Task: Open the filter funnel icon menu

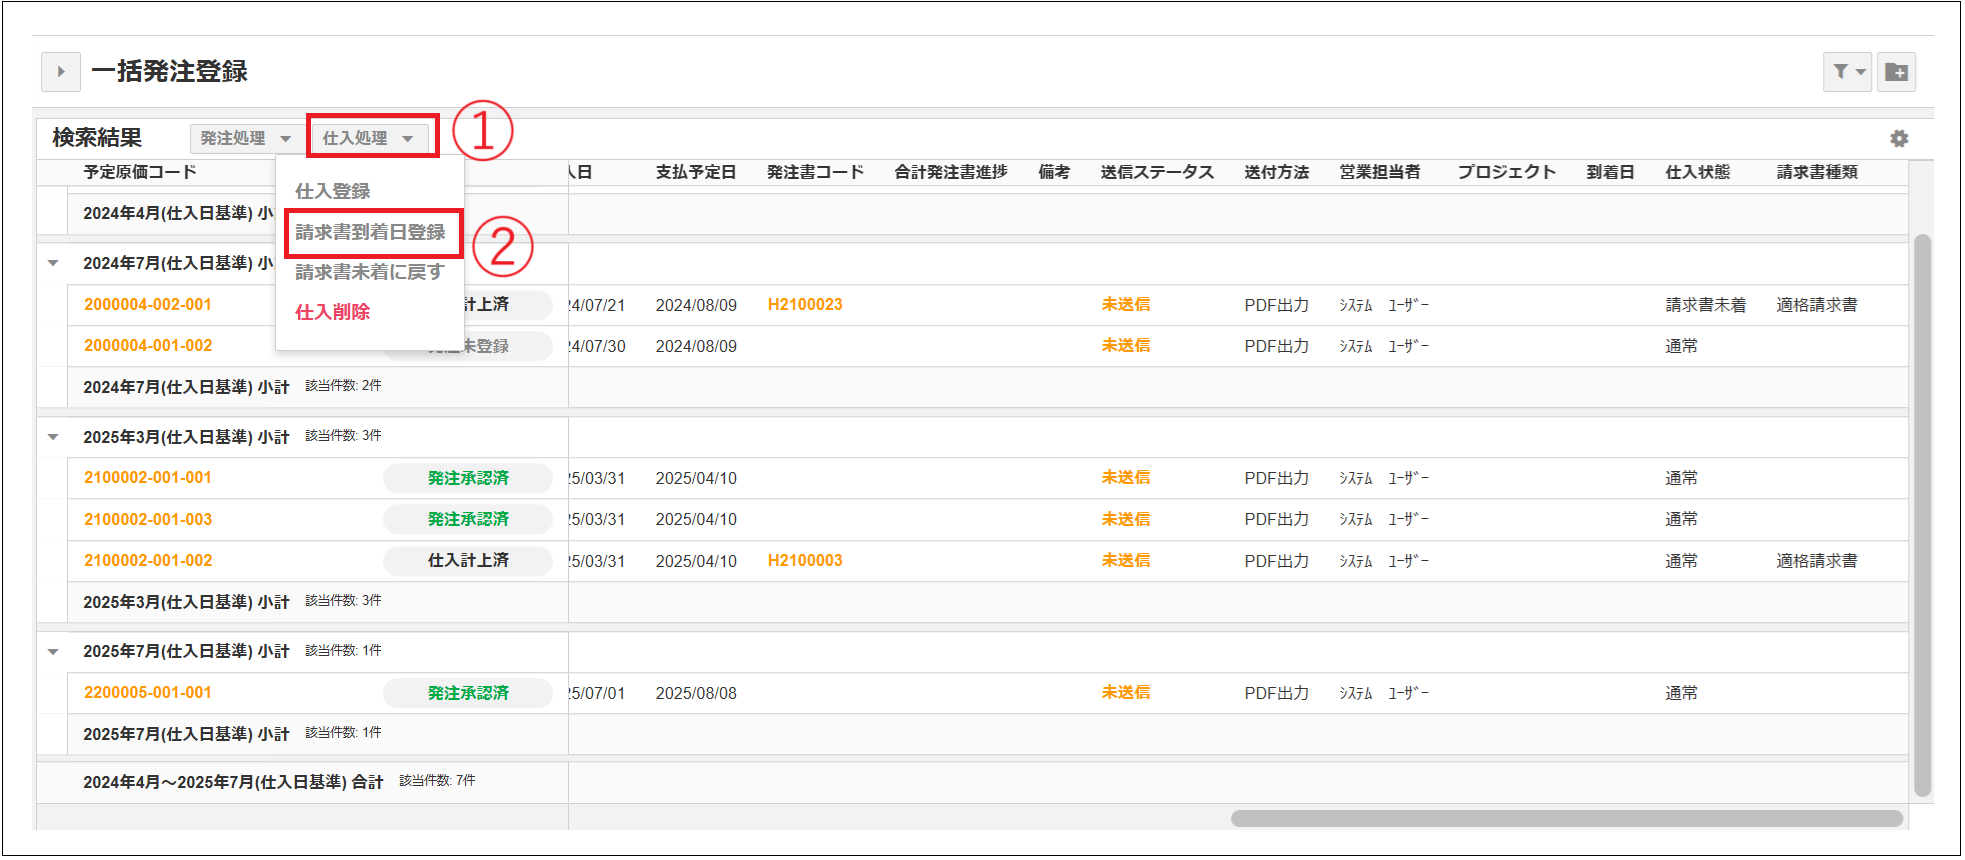Action: [1846, 72]
